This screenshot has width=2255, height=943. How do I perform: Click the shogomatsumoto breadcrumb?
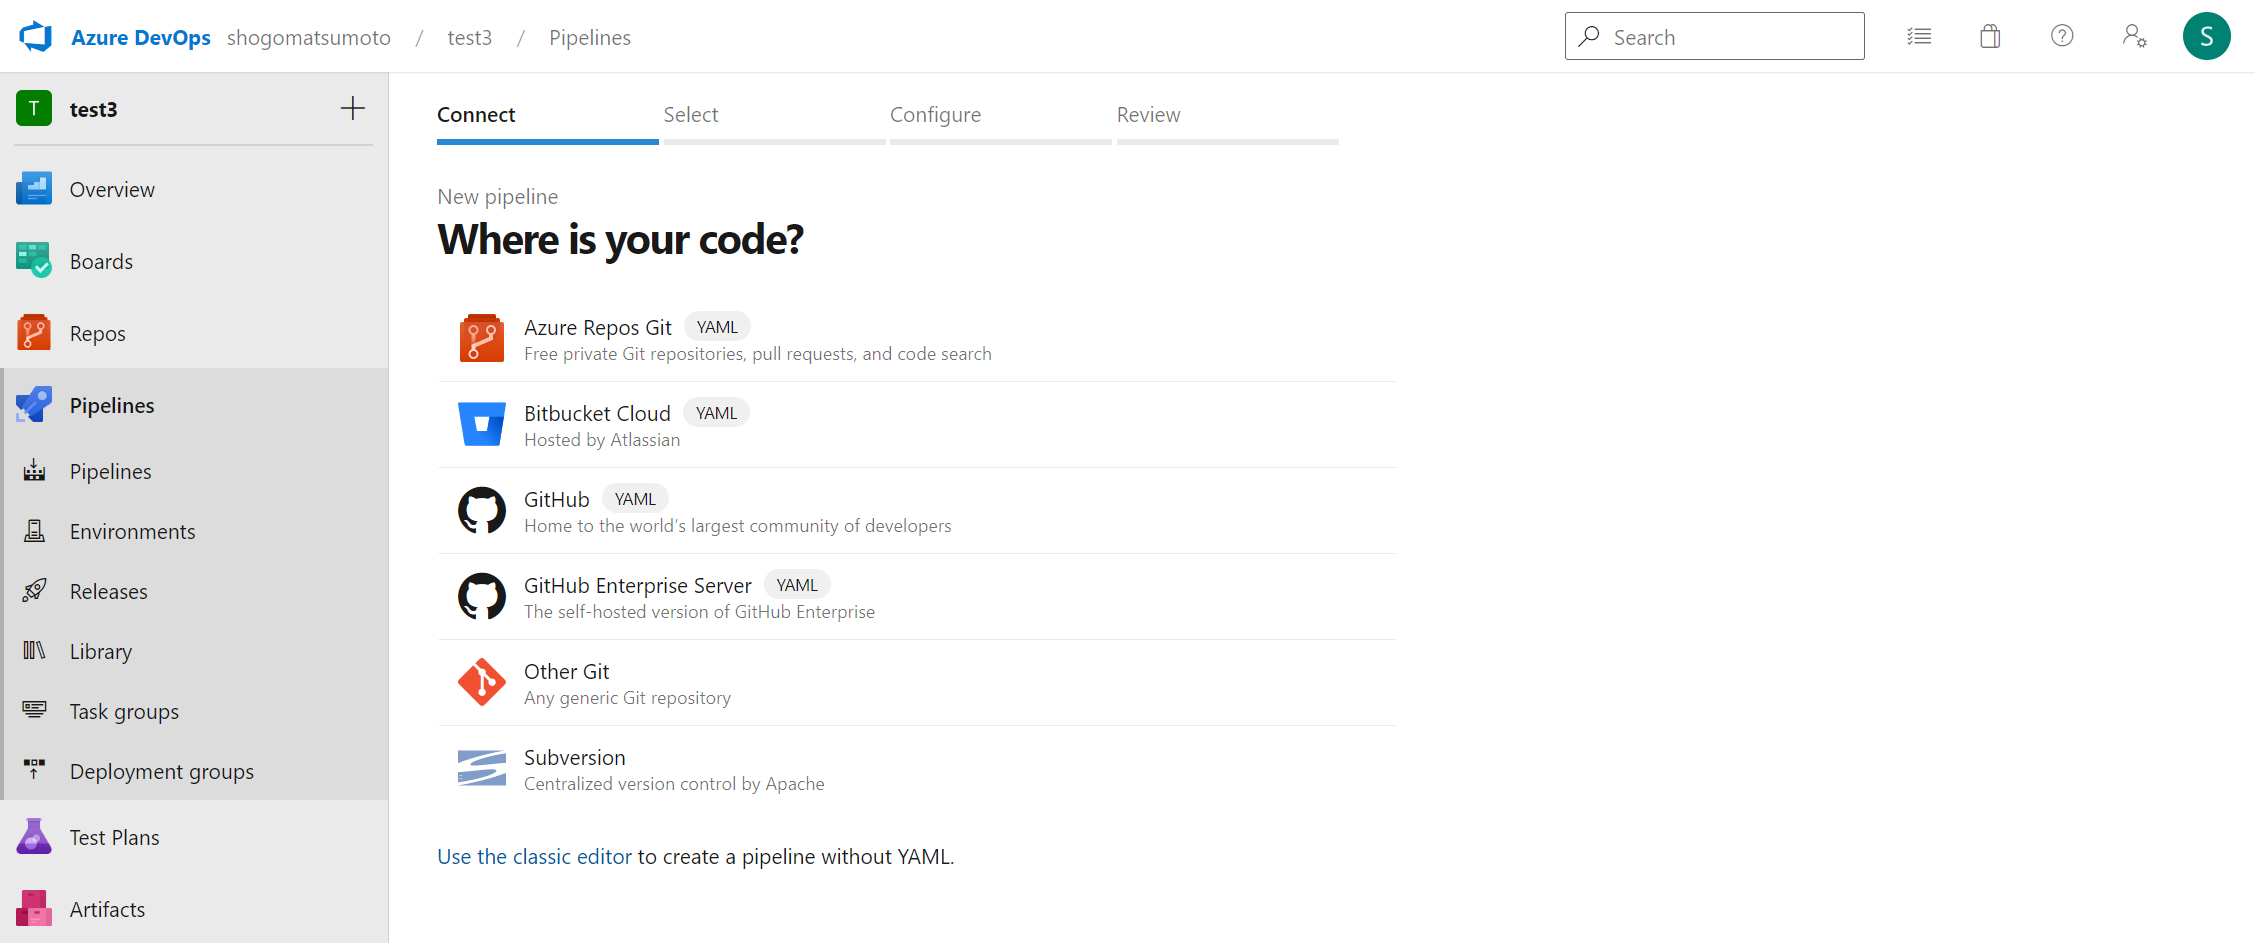click(x=309, y=37)
